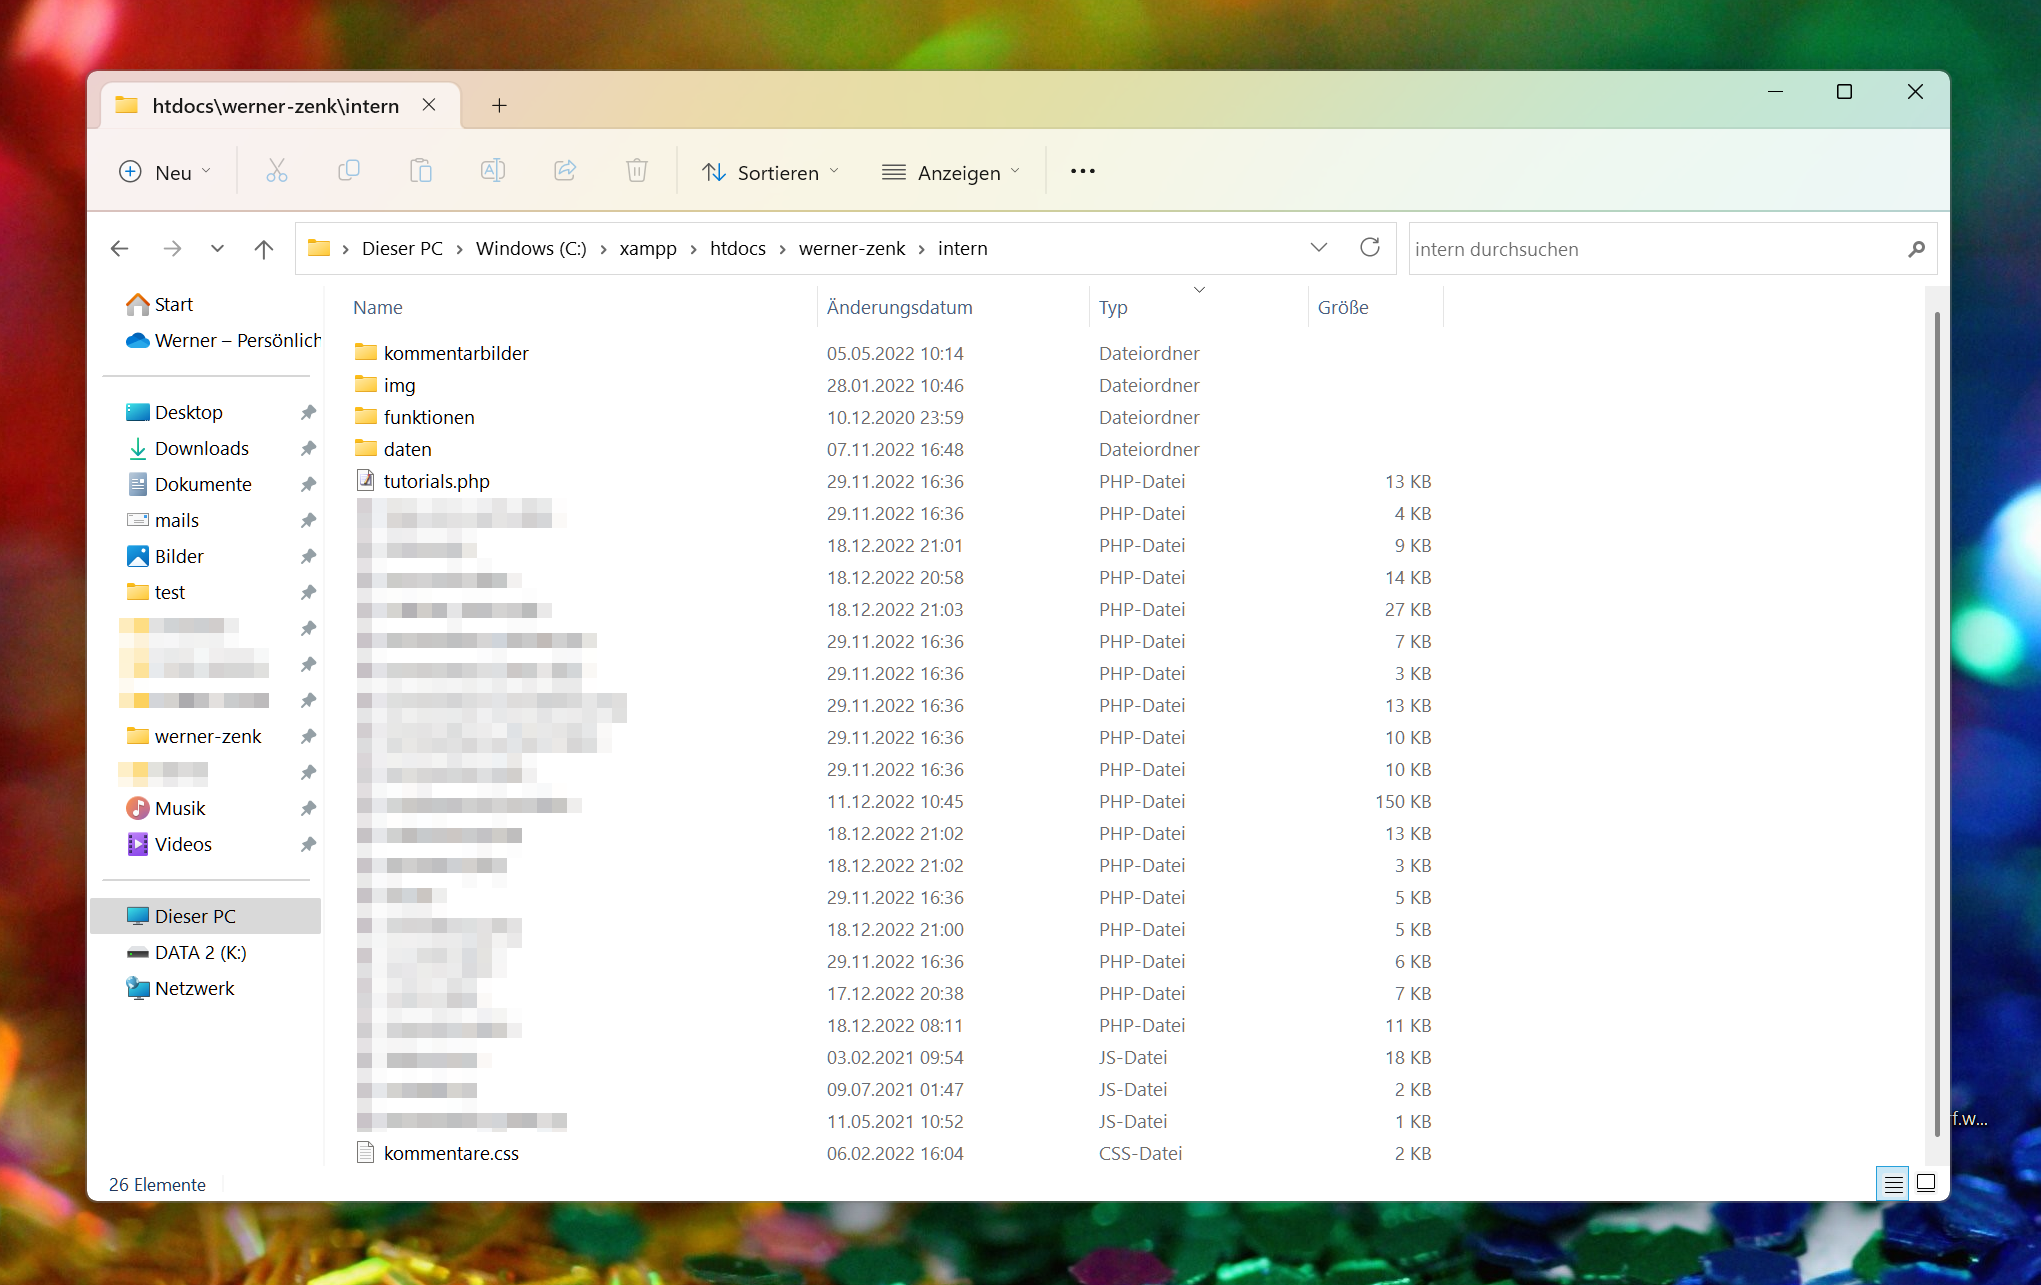Switch to large thumbnails view toggle
Image resolution: width=2041 pixels, height=1285 pixels.
1926,1184
